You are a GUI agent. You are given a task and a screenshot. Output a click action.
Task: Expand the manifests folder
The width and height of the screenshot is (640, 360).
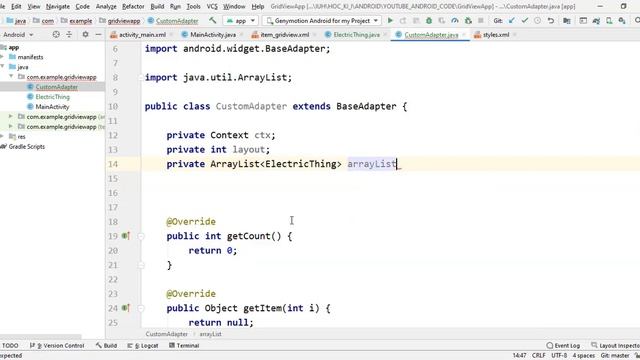2,57
